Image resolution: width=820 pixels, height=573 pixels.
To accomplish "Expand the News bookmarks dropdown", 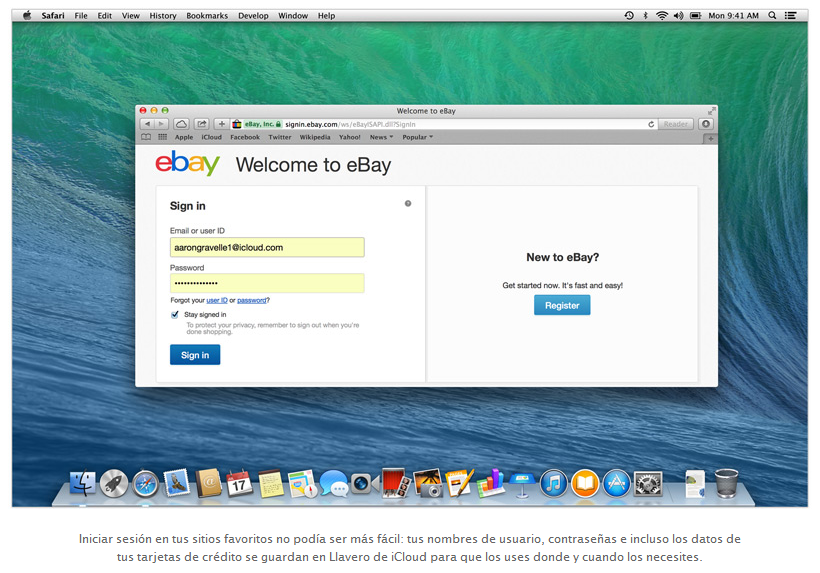I will click(381, 137).
